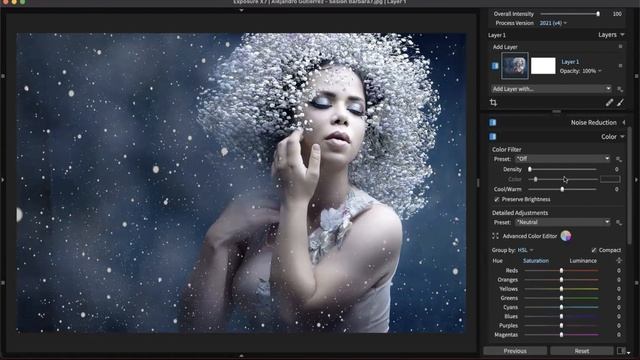Viewport: 640px width, 360px height.
Task: Uncheck the Compact checkbox
Action: click(593, 250)
